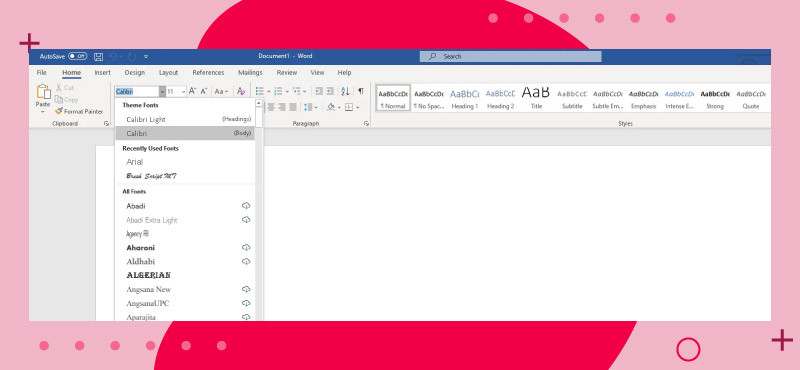Click the Undo arrow in title bar
This screenshot has height=370, width=800.
click(113, 57)
